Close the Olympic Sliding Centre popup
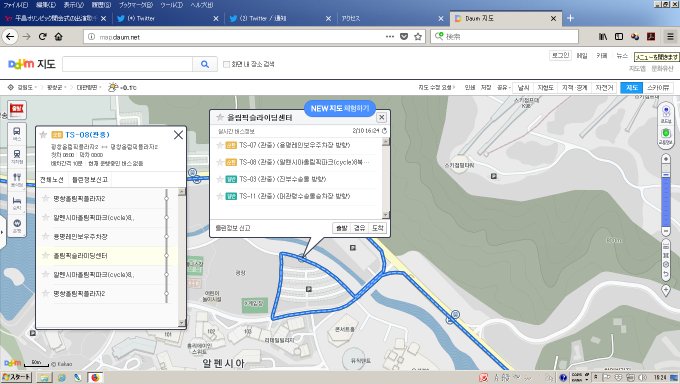Screen dimensions: 680x384 tap(381, 117)
